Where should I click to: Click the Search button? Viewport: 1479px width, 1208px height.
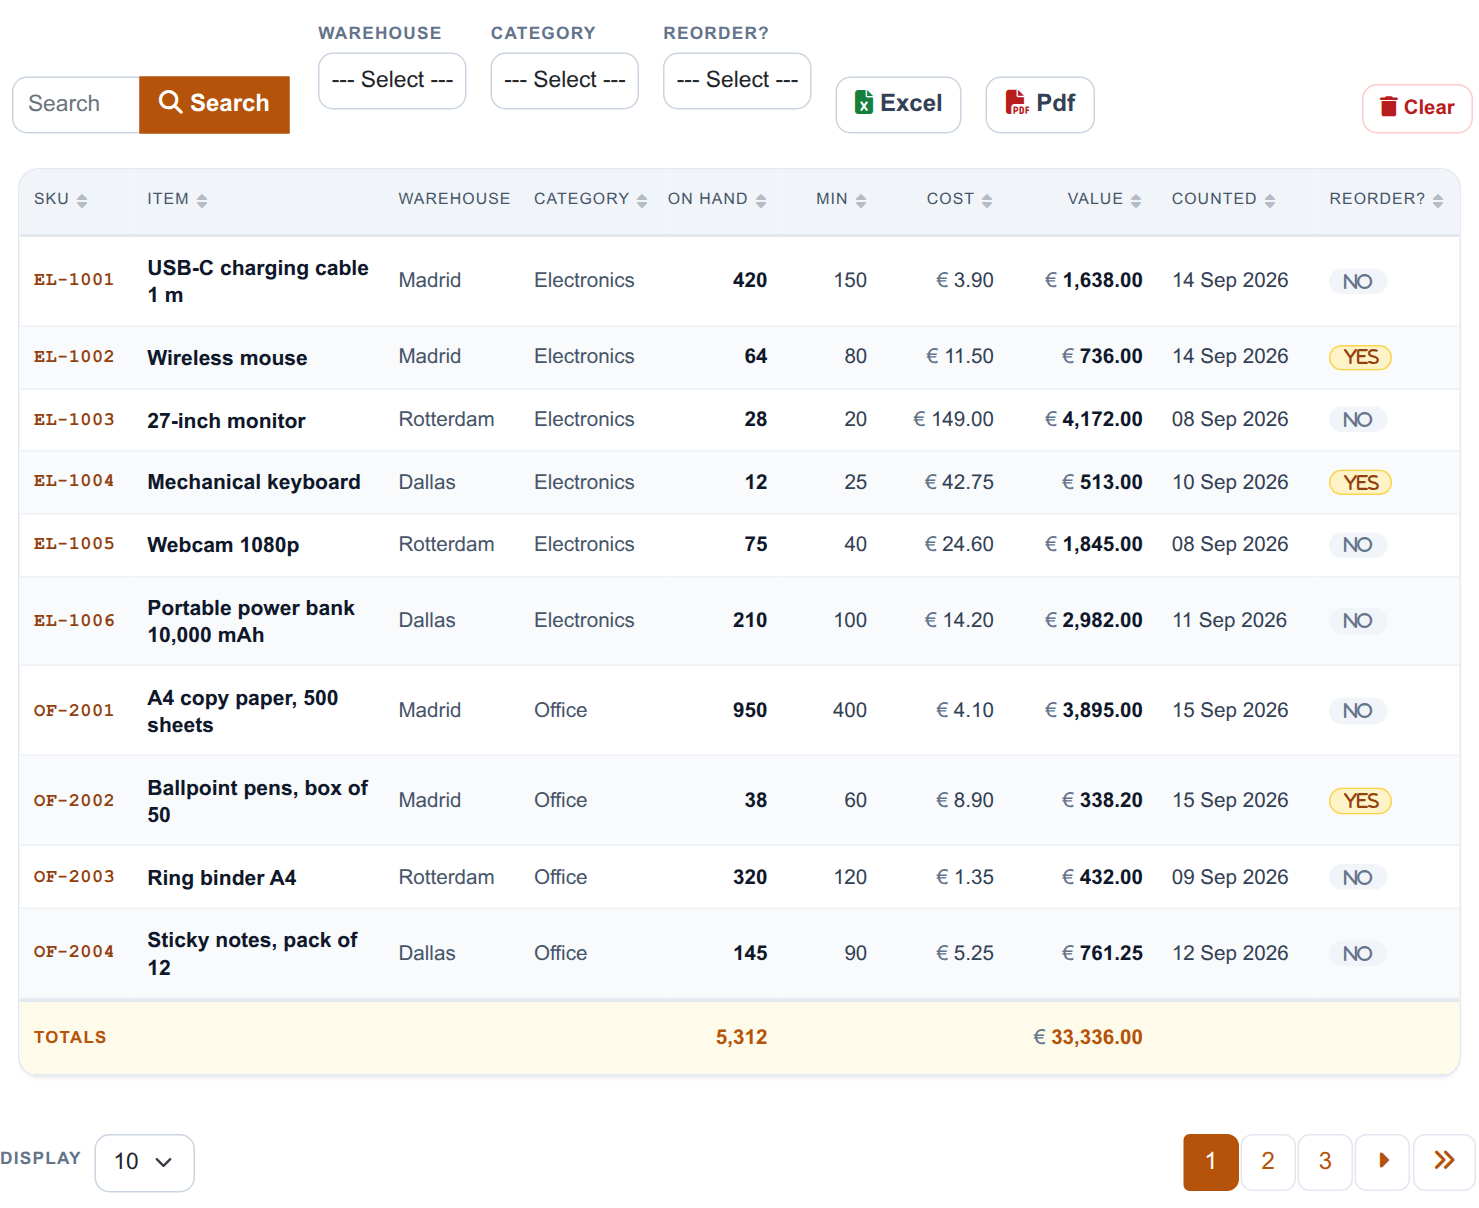pyautogui.click(x=214, y=104)
